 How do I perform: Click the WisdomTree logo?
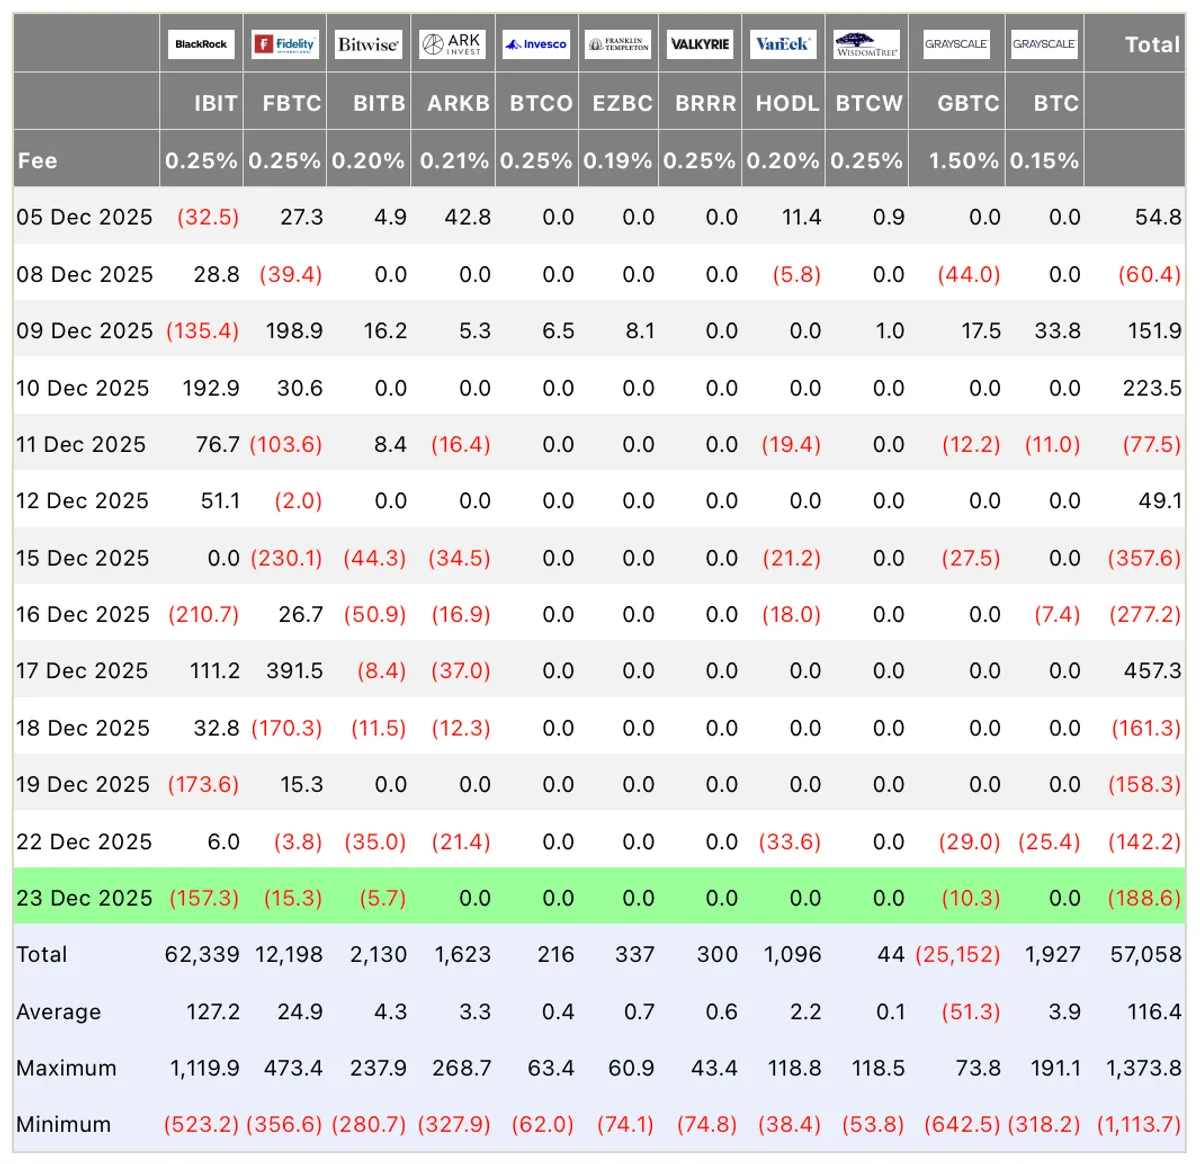[x=866, y=44]
